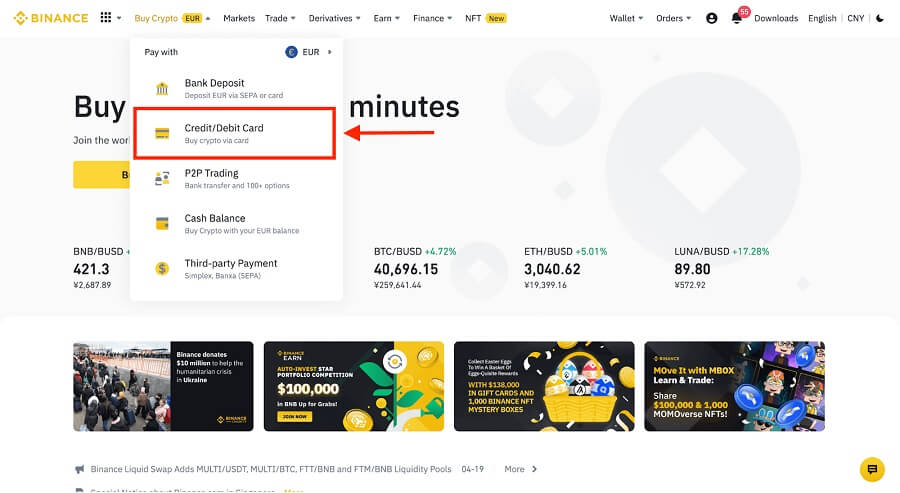Open the NFT menu item
The height and width of the screenshot is (493, 900).
point(473,18)
